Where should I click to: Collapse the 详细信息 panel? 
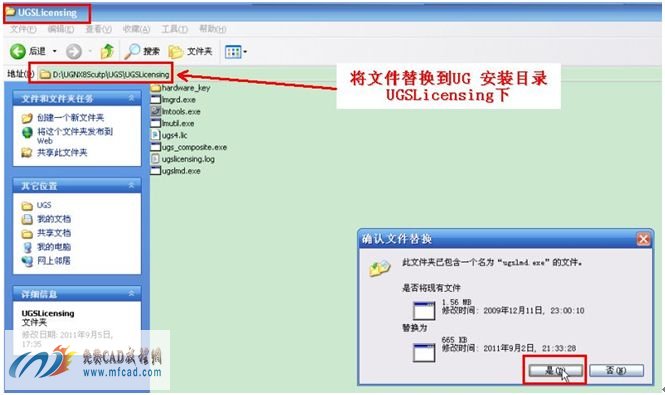click(131, 294)
